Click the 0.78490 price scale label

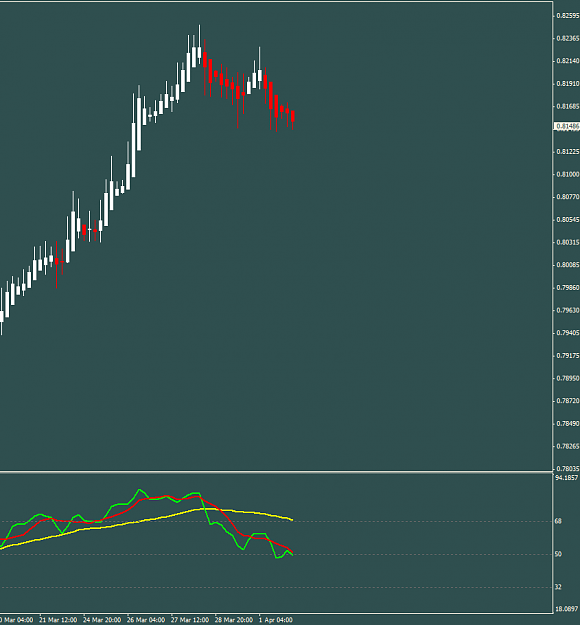(x=568, y=423)
